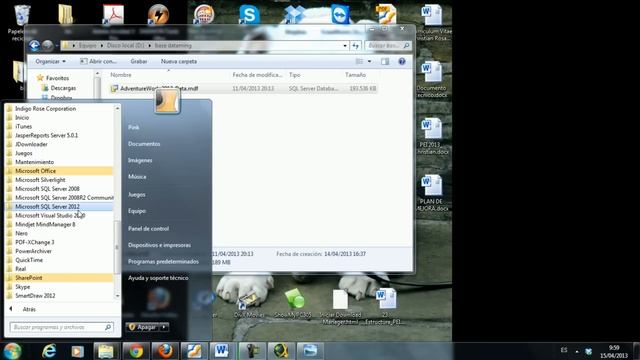The image size is (640, 360).
Task: Click Abrir con in the Explorer toolbar
Action: click(98, 61)
